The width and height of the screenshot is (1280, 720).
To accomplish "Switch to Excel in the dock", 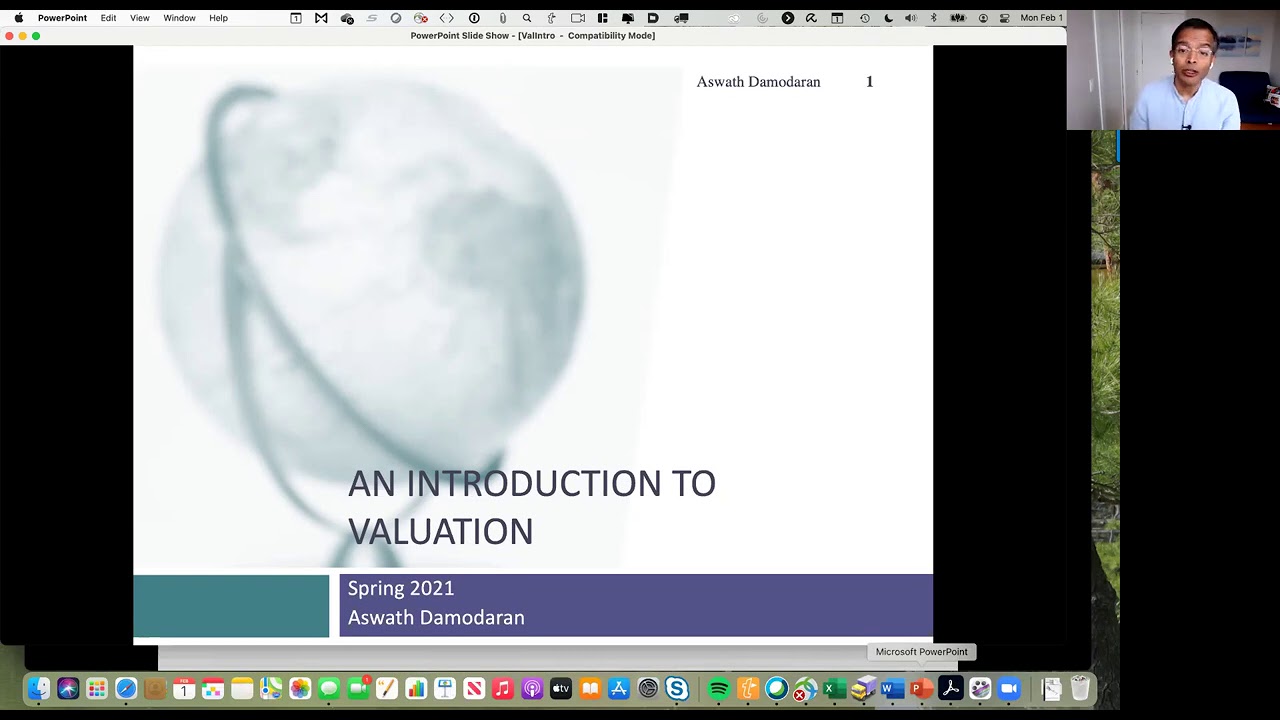I will pos(834,689).
